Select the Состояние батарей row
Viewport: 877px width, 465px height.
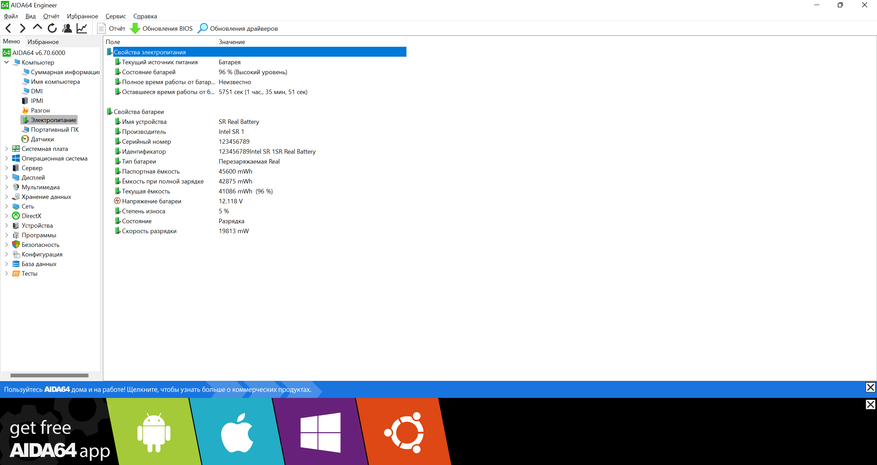(x=256, y=72)
